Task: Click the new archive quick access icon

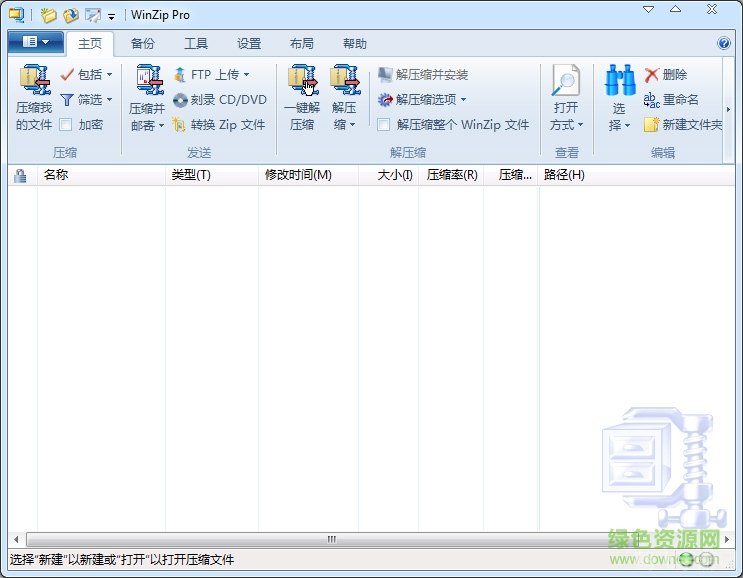Action: click(x=48, y=15)
